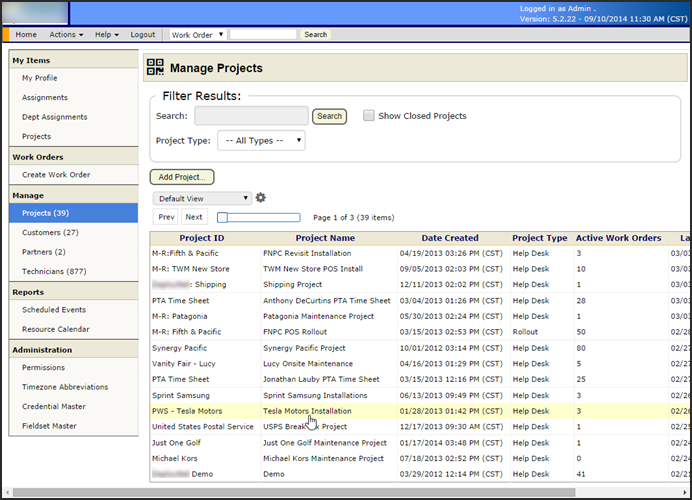Open Dept Assignments in sidebar
This screenshot has width=692, height=500.
pyautogui.click(x=55, y=117)
